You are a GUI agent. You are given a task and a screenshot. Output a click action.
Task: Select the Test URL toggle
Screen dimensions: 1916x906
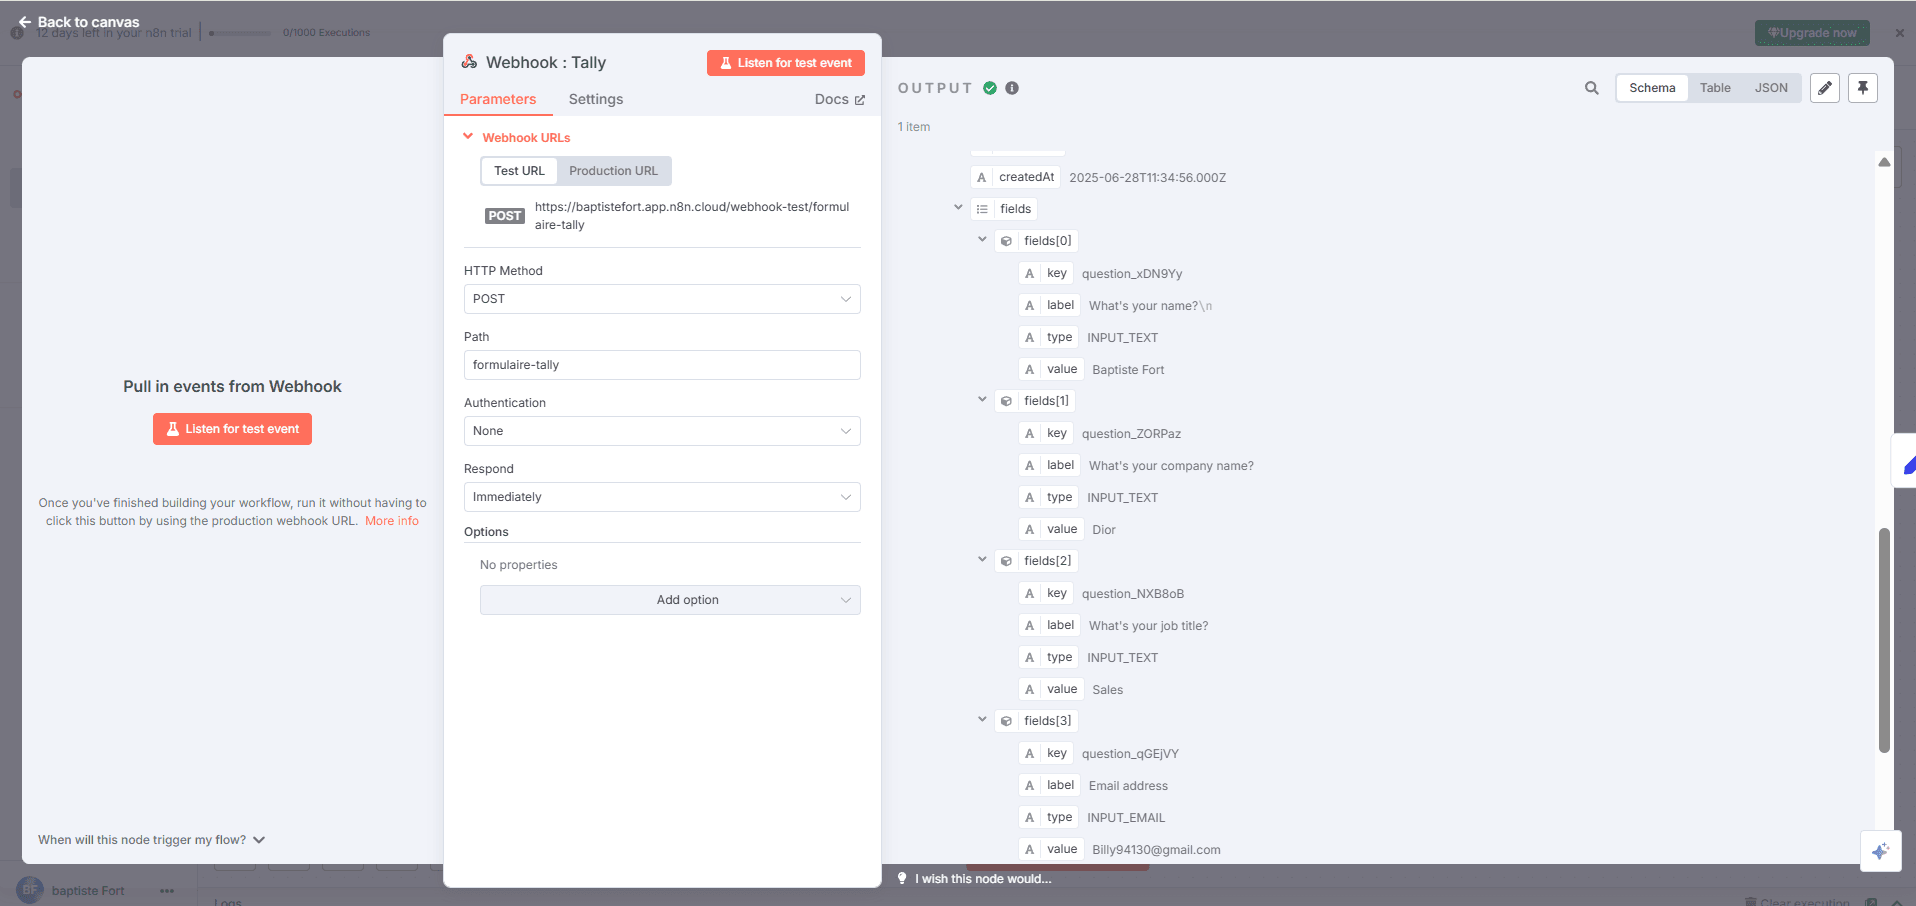[x=519, y=171]
